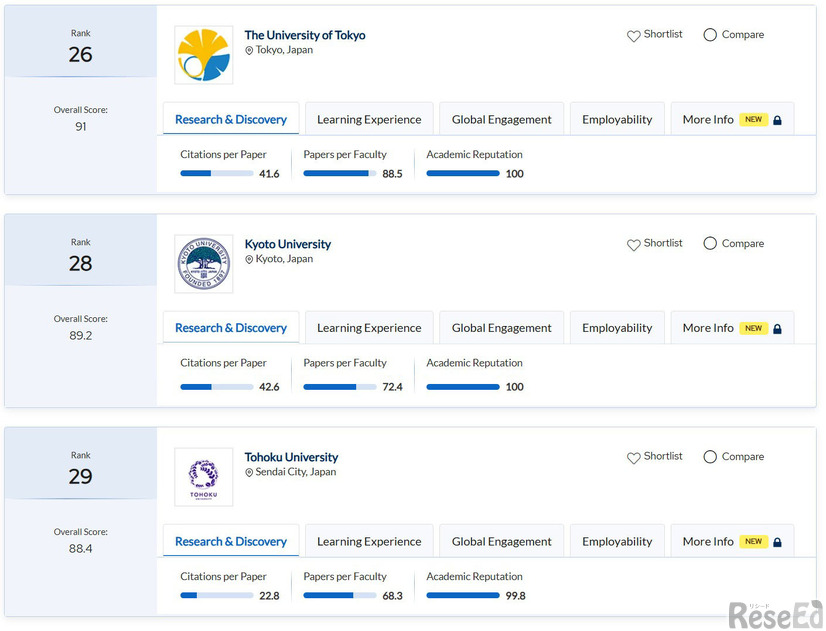Select Compare radio for University of Tokyo
The width and height of the screenshot is (826, 631).
tap(710, 35)
